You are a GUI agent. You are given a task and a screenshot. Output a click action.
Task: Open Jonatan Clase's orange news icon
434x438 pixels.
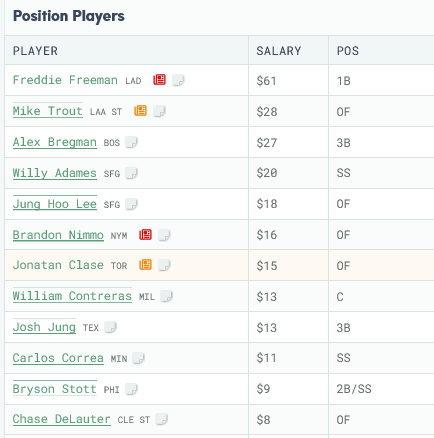tap(145, 265)
